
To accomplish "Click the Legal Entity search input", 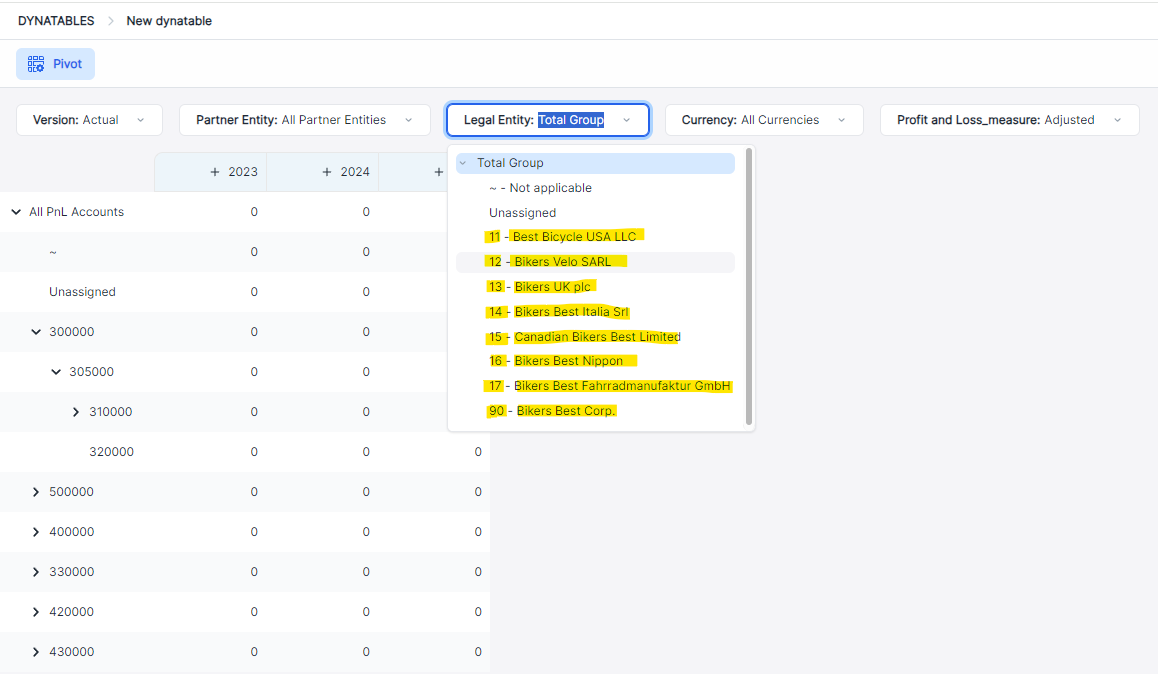I will click(x=571, y=120).
